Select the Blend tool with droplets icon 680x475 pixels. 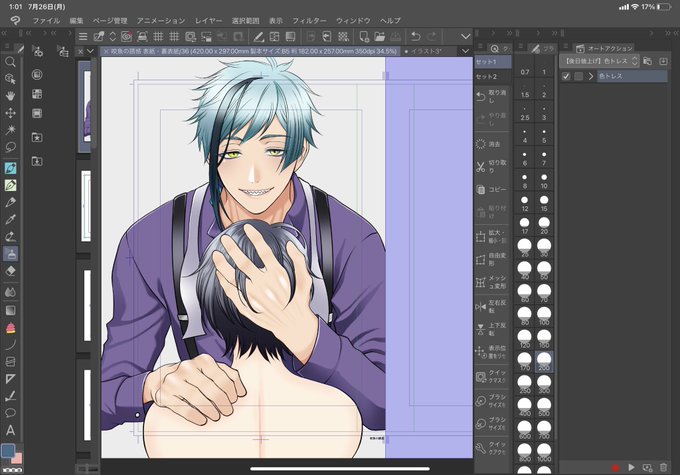10,292
